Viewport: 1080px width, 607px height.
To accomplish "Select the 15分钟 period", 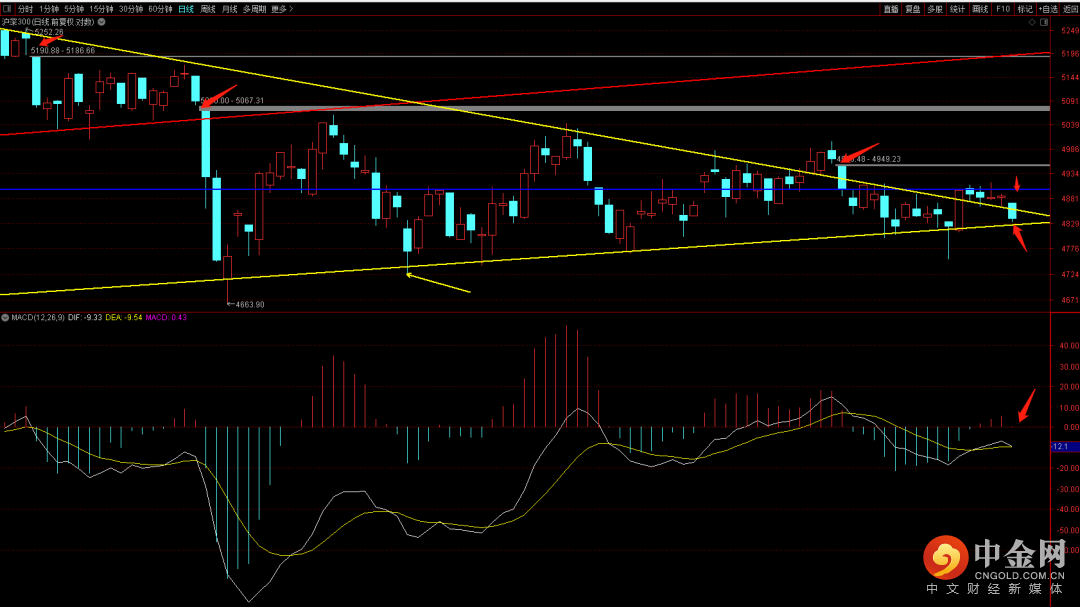I will 101,9.
